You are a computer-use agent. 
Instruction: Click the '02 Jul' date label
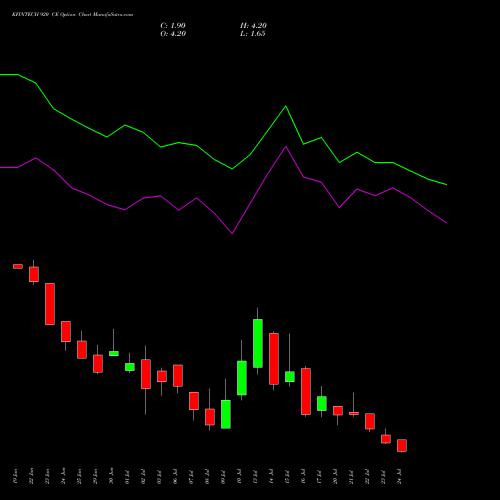[x=143, y=476]
